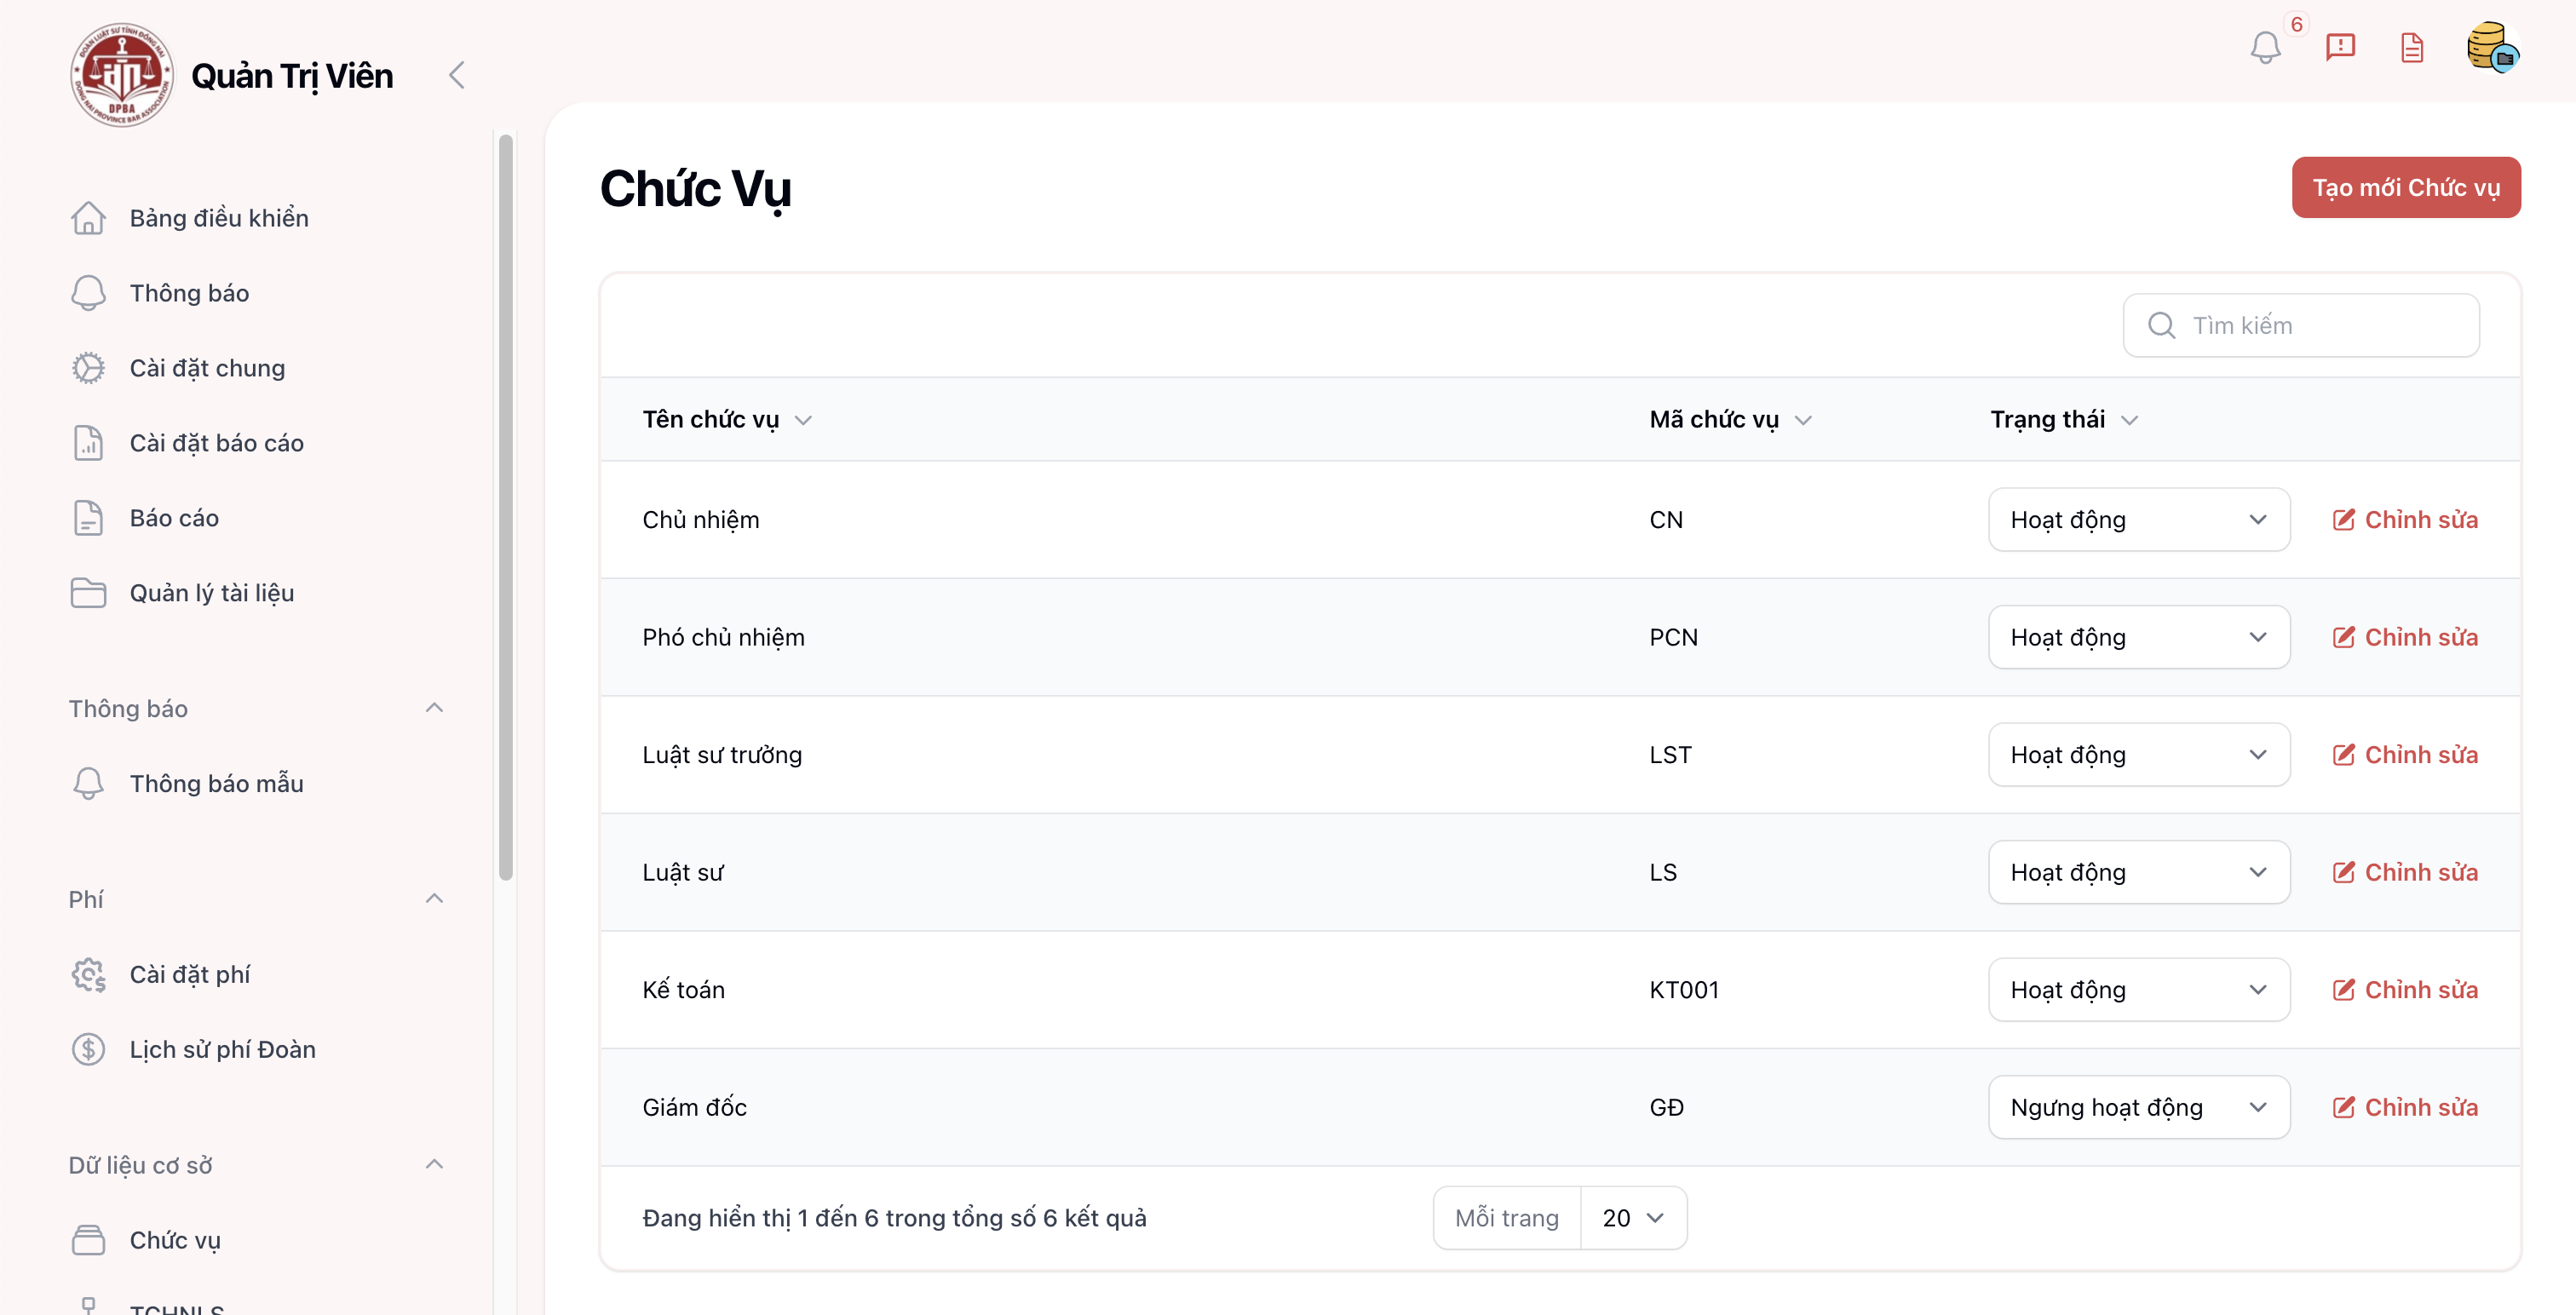This screenshot has height=1315, width=2576.
Task: Click the Bar Association logo
Action: (122, 75)
